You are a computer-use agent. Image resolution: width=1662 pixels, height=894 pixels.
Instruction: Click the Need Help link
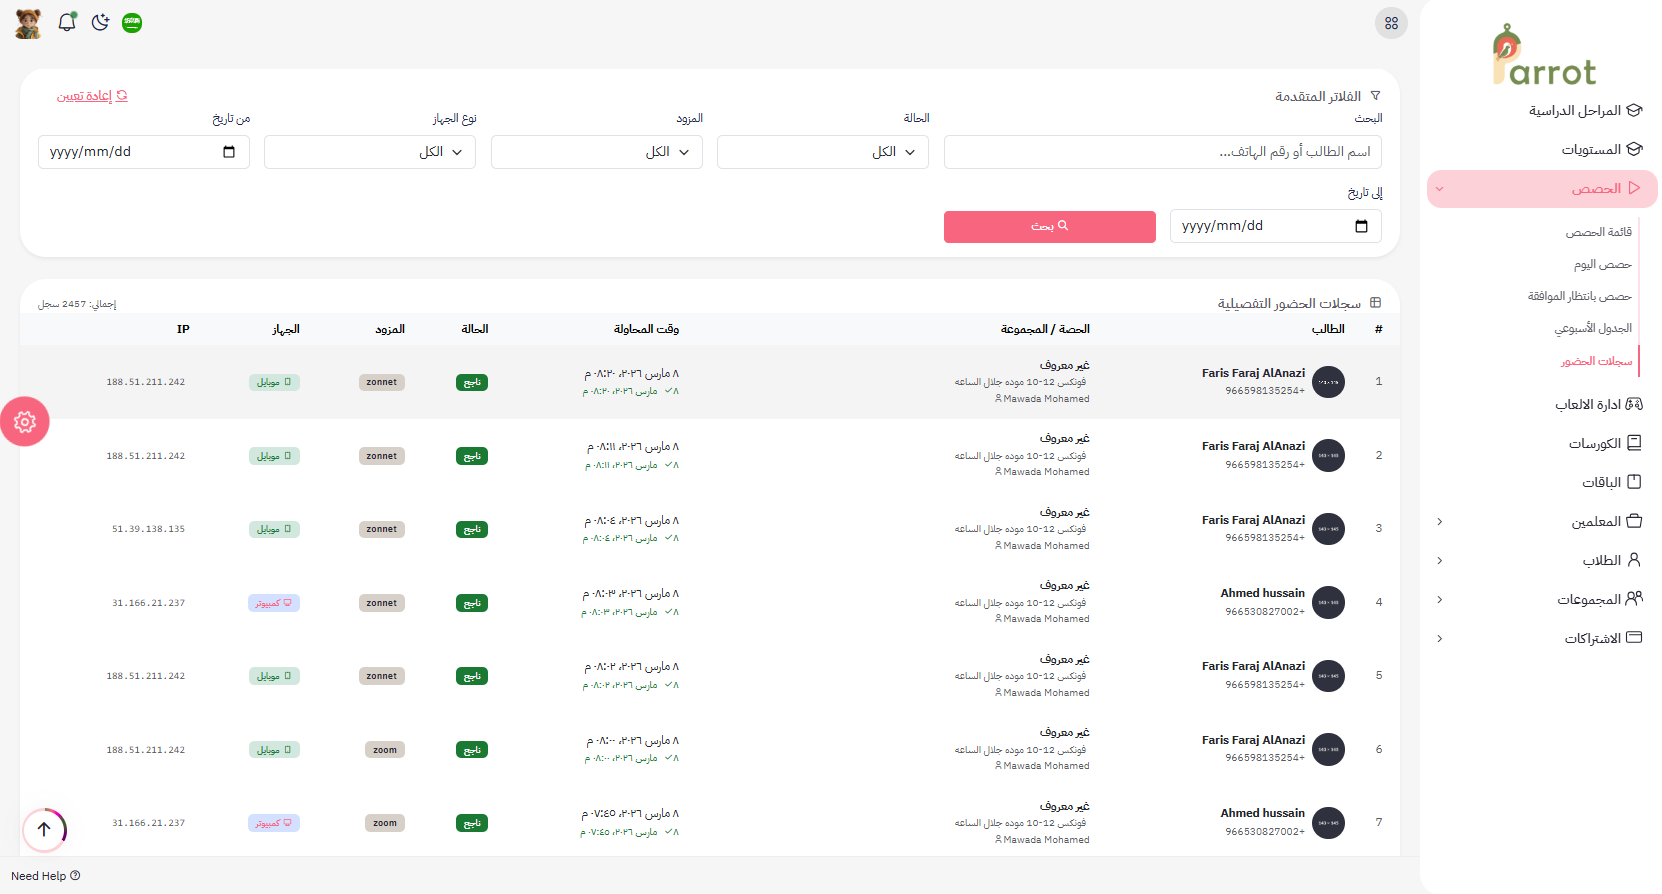(45, 876)
